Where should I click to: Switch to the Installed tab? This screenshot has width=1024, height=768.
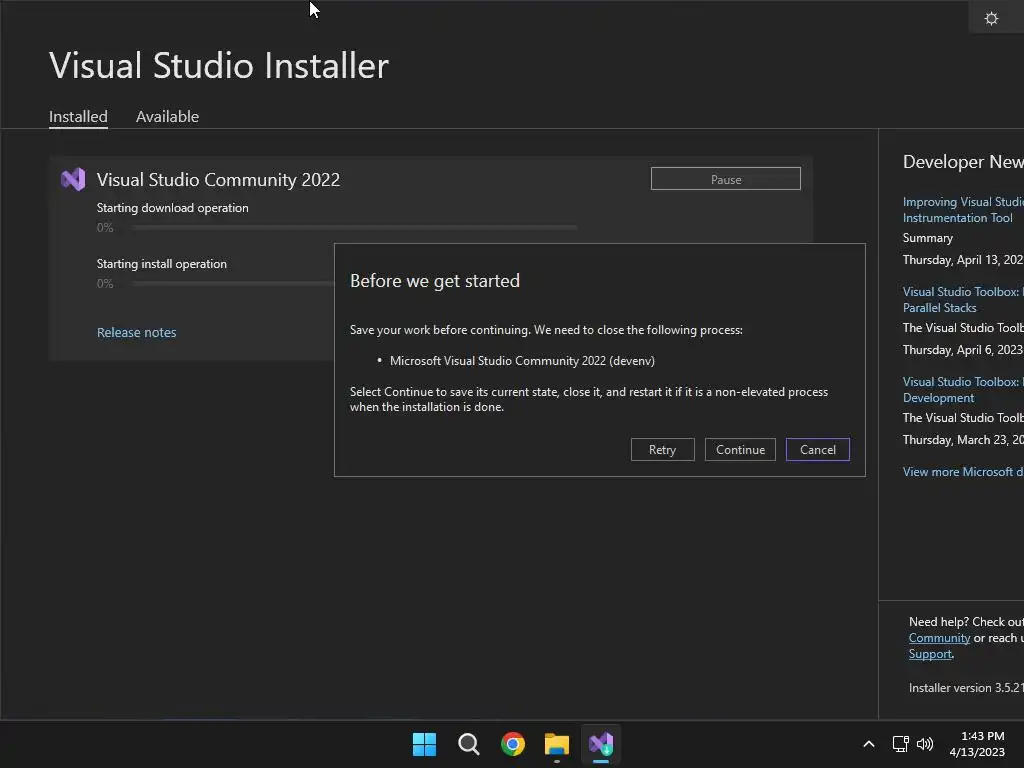[x=78, y=117]
